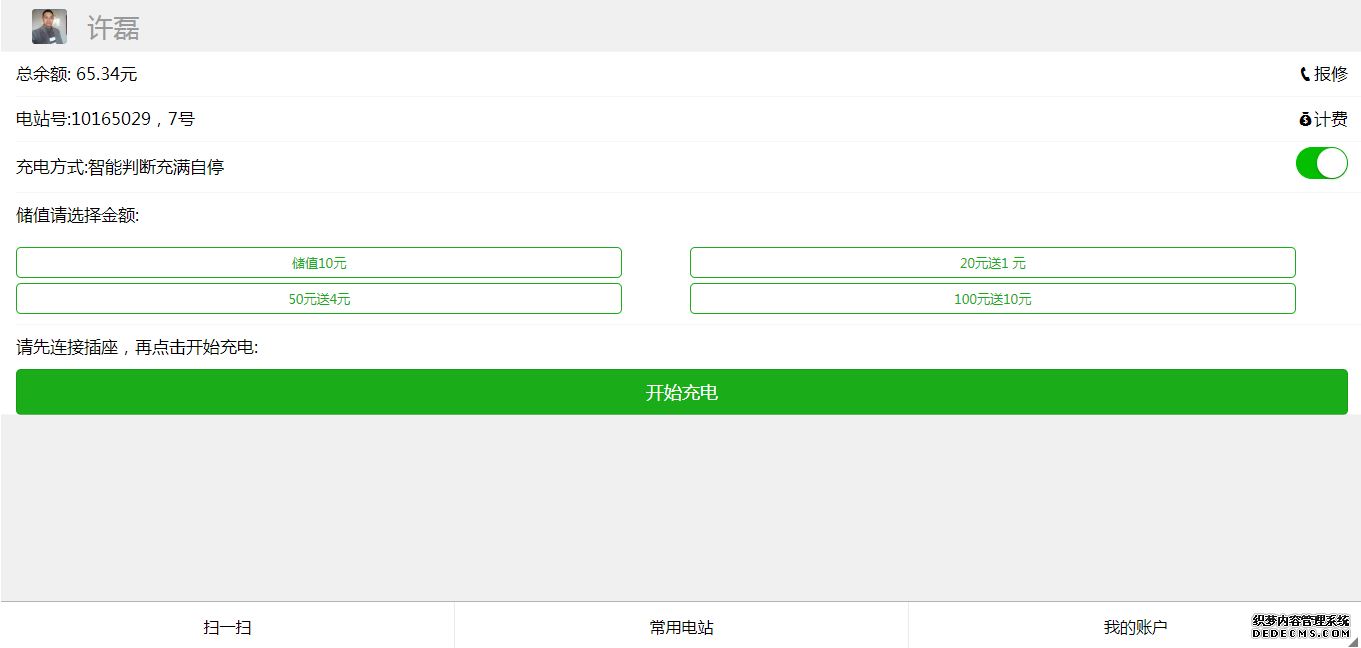Select the 储值10元 recharge option

[319, 263]
